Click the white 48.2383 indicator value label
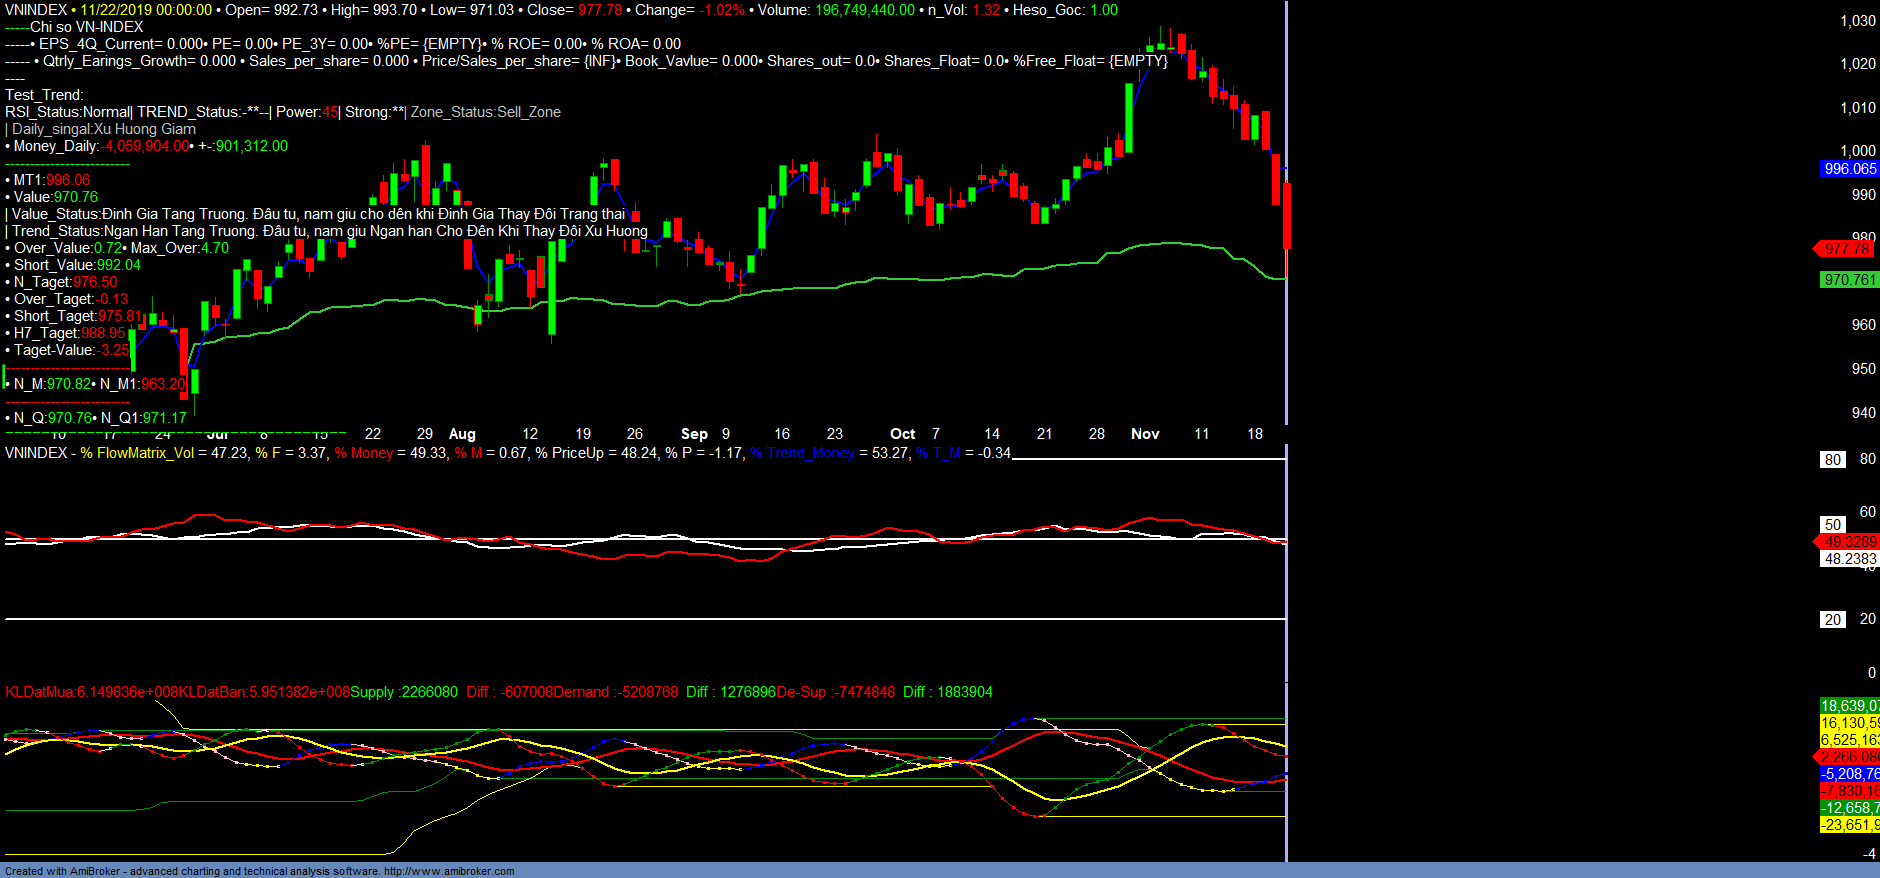The height and width of the screenshot is (878, 1880). pos(1850,559)
